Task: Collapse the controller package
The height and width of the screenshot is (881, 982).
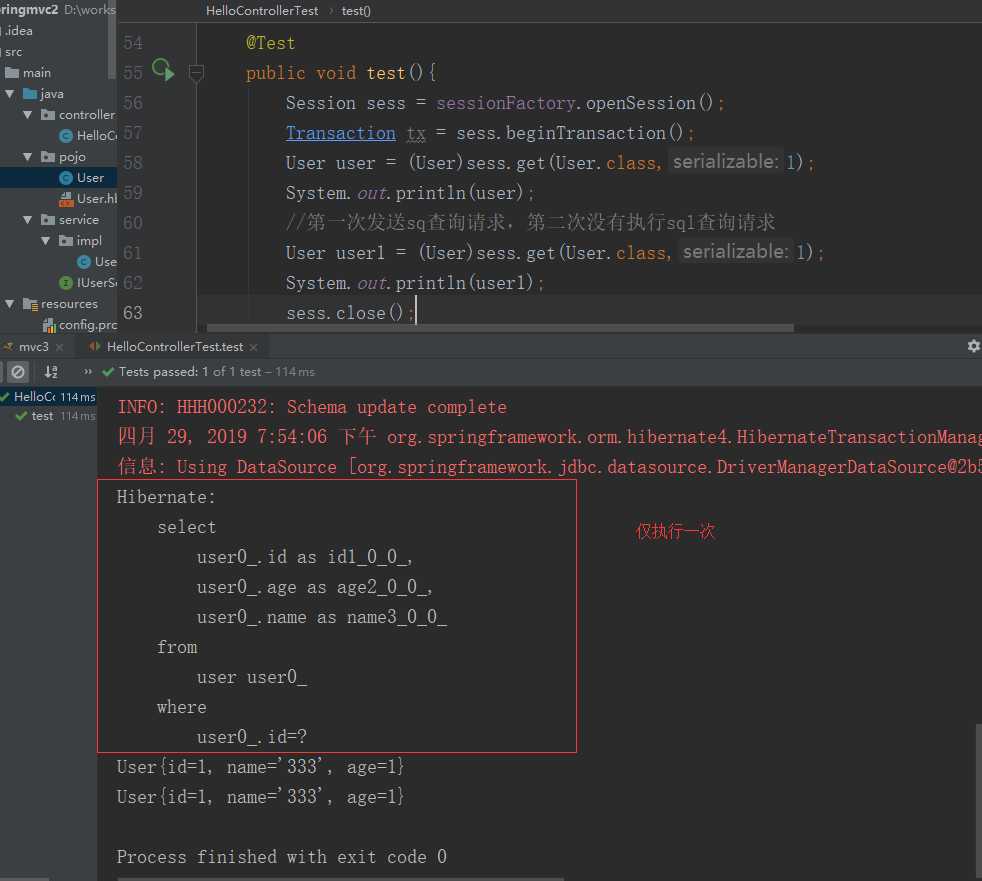Action: (x=28, y=115)
